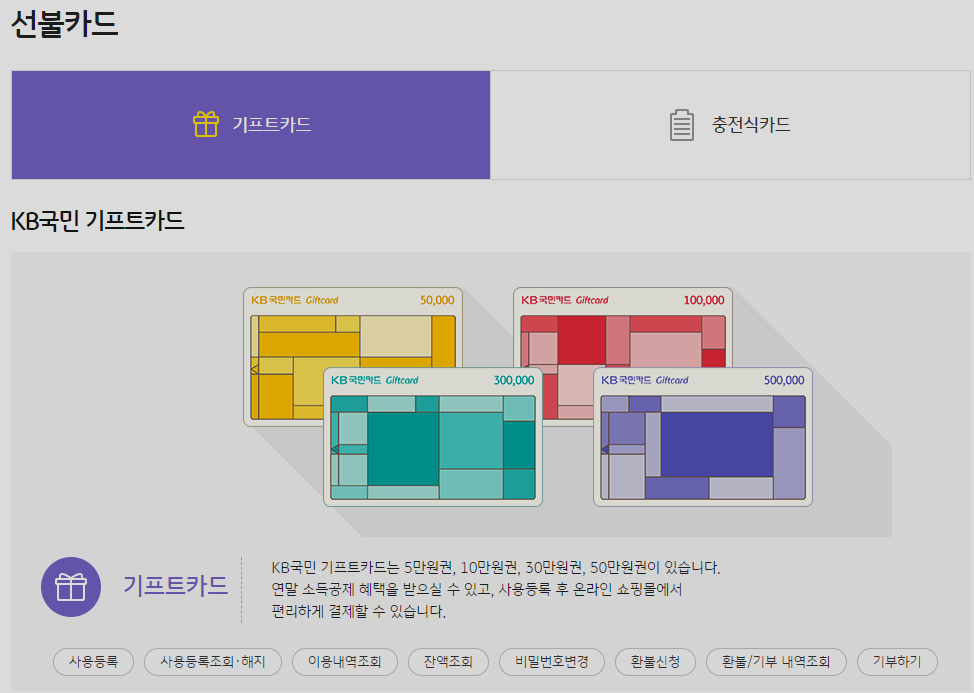Image resolution: width=974 pixels, height=693 pixels.
Task: Click the clipboard icon beside 충전식카드
Action: click(681, 125)
